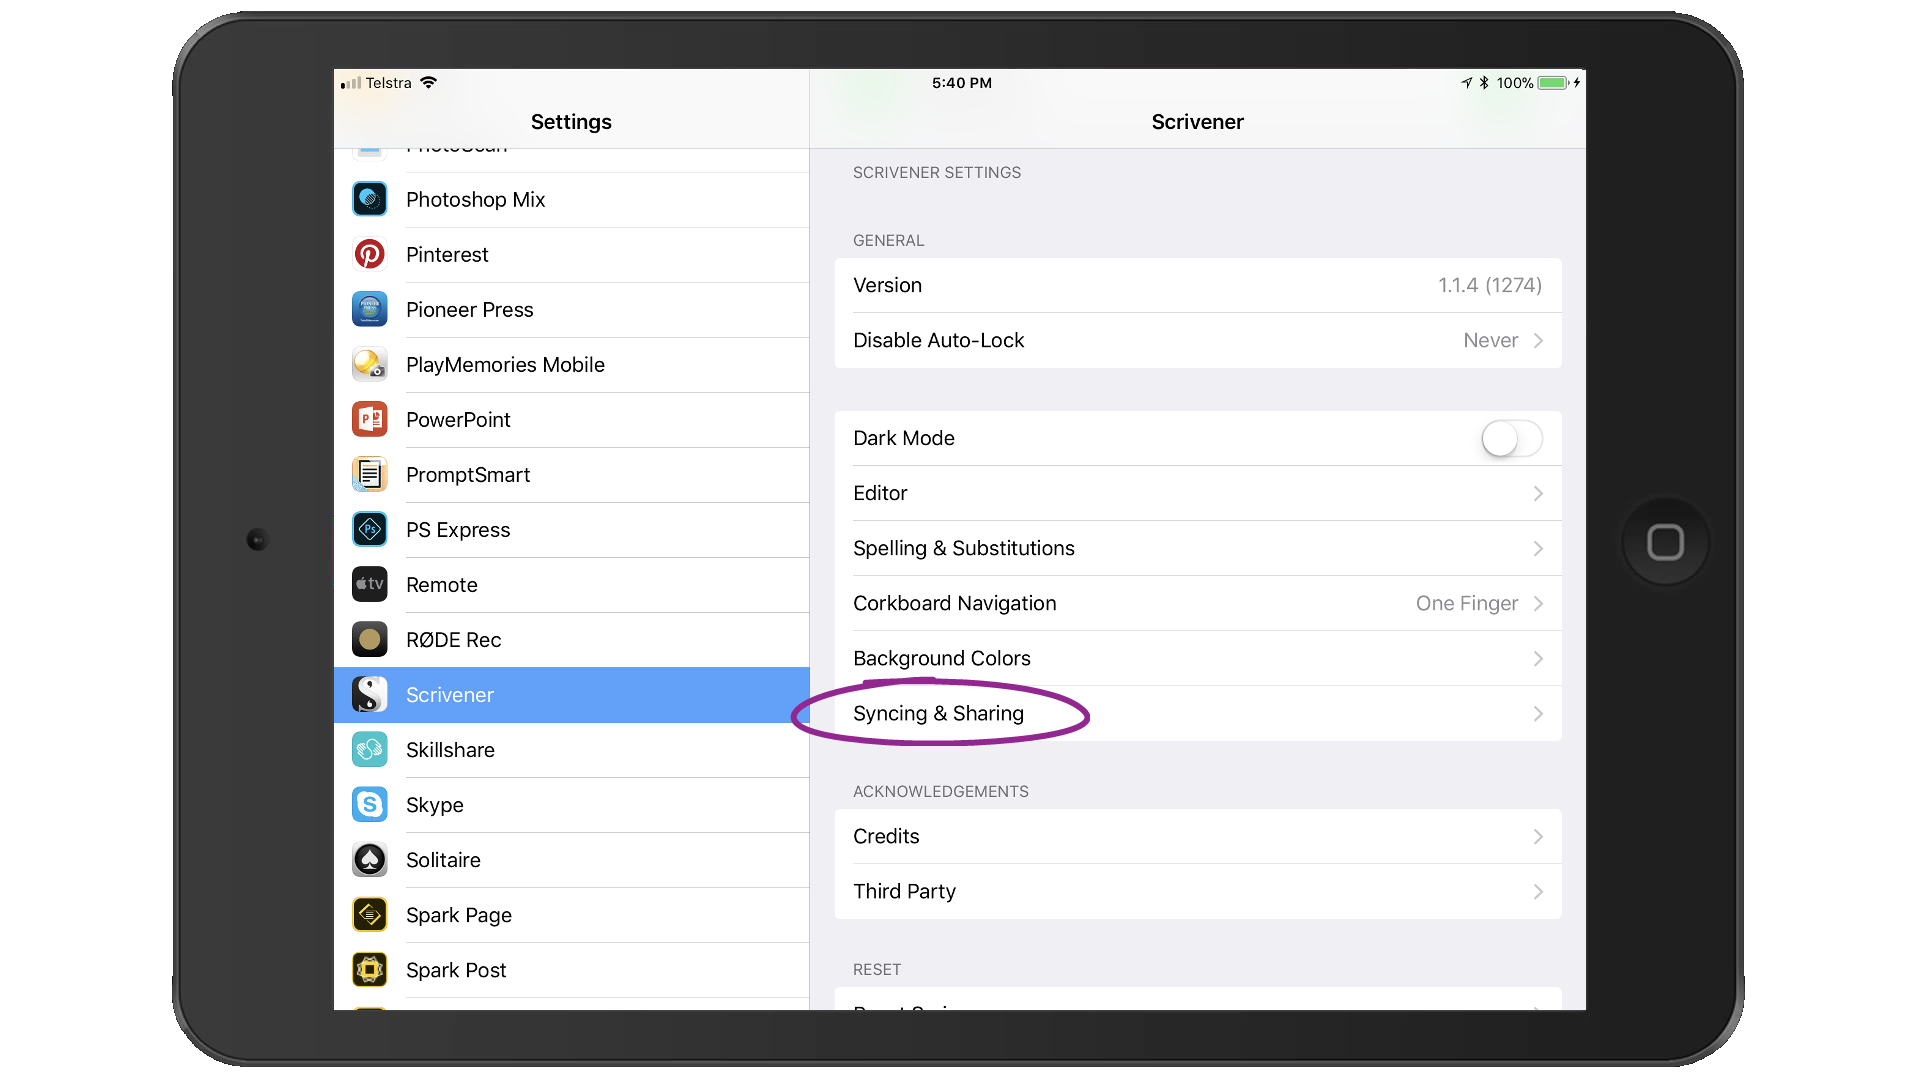Open Credits chevron
This screenshot has height=1080, width=1920.
click(x=1538, y=836)
